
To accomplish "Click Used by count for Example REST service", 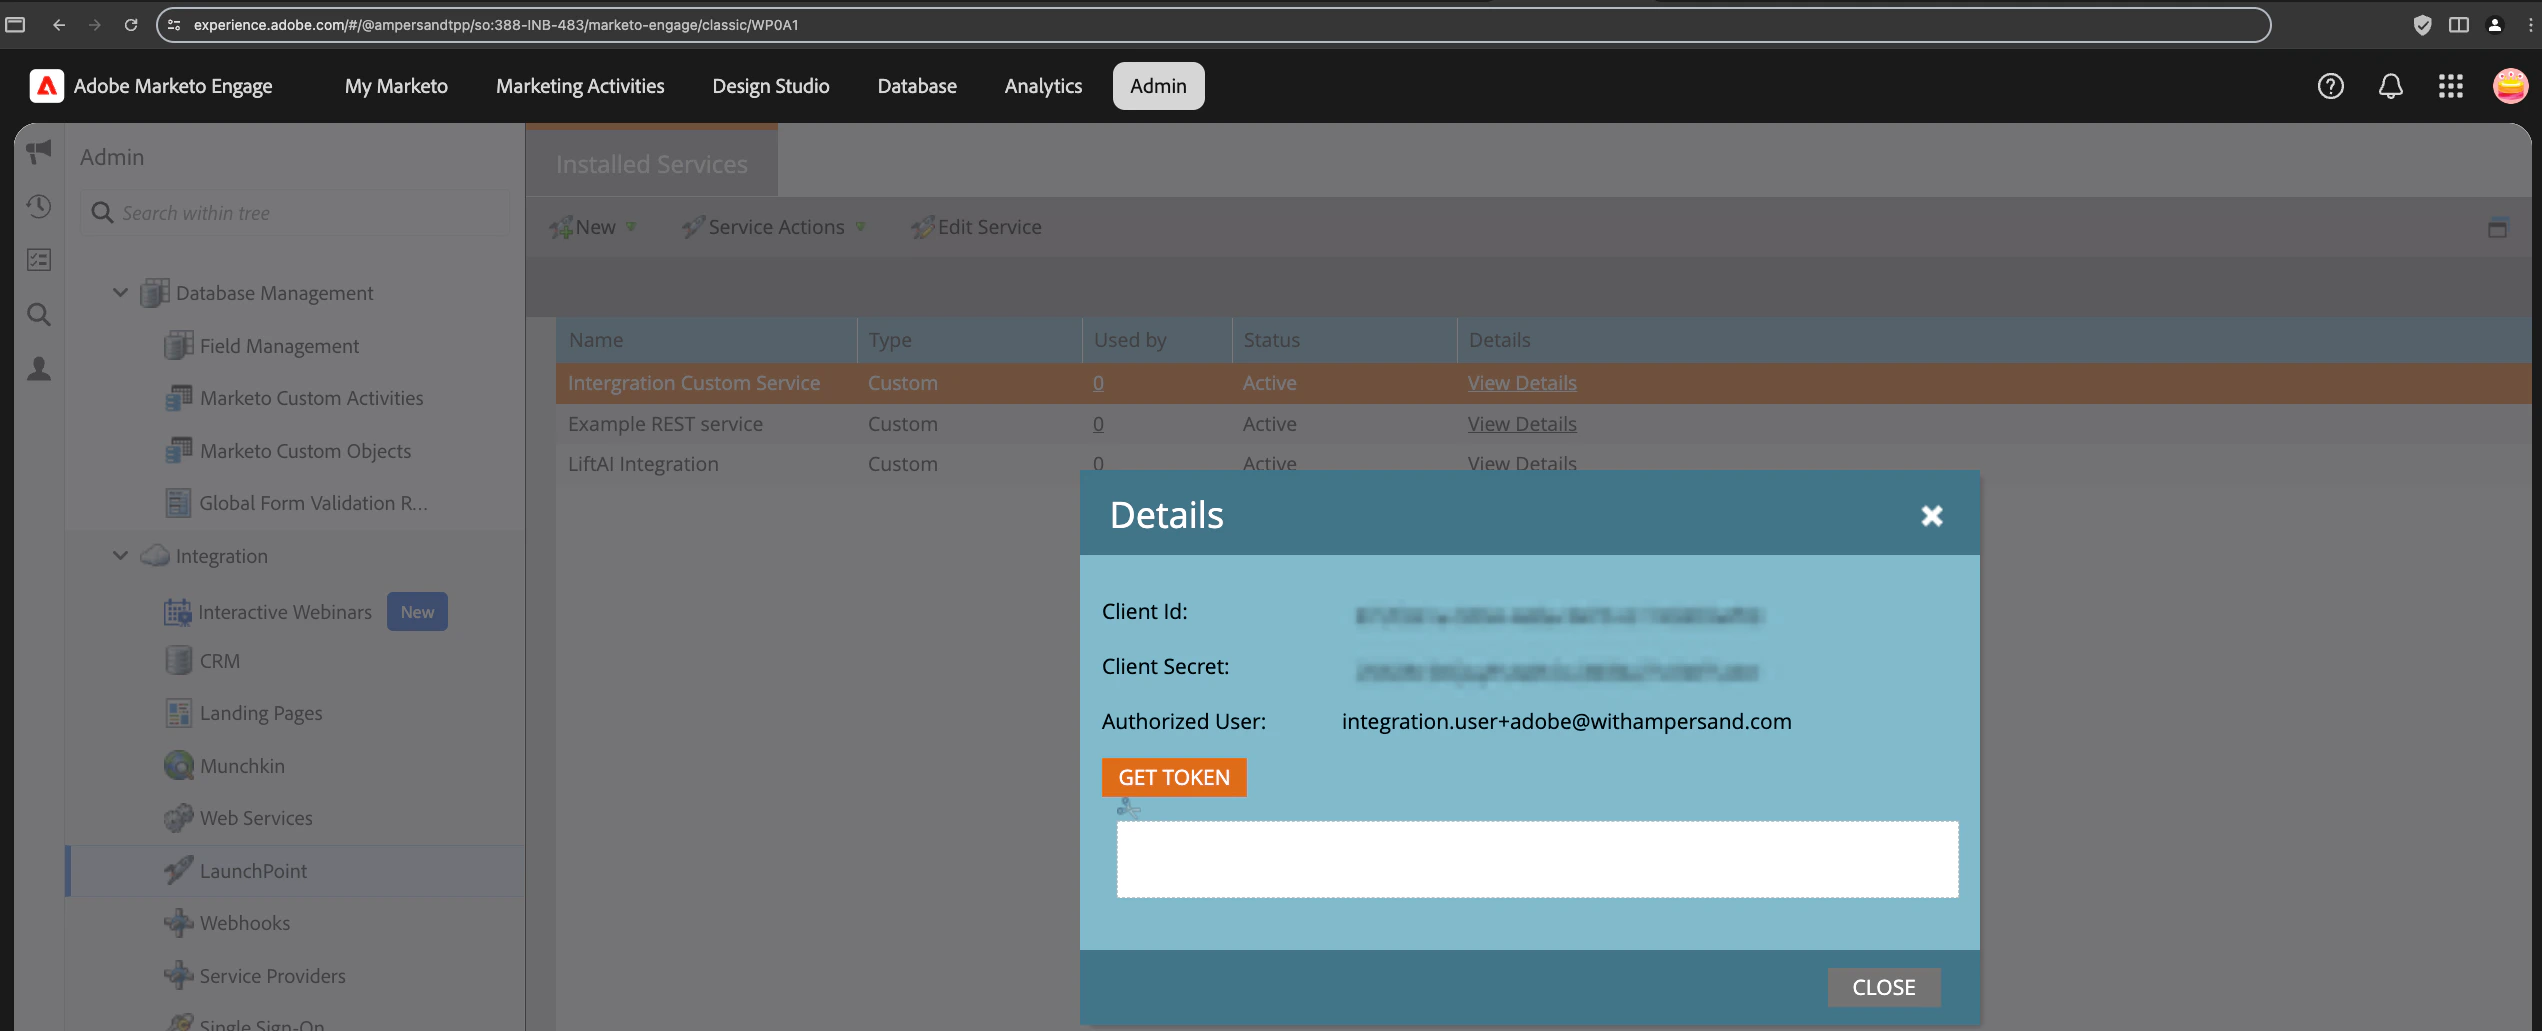I will pyautogui.click(x=1098, y=424).
